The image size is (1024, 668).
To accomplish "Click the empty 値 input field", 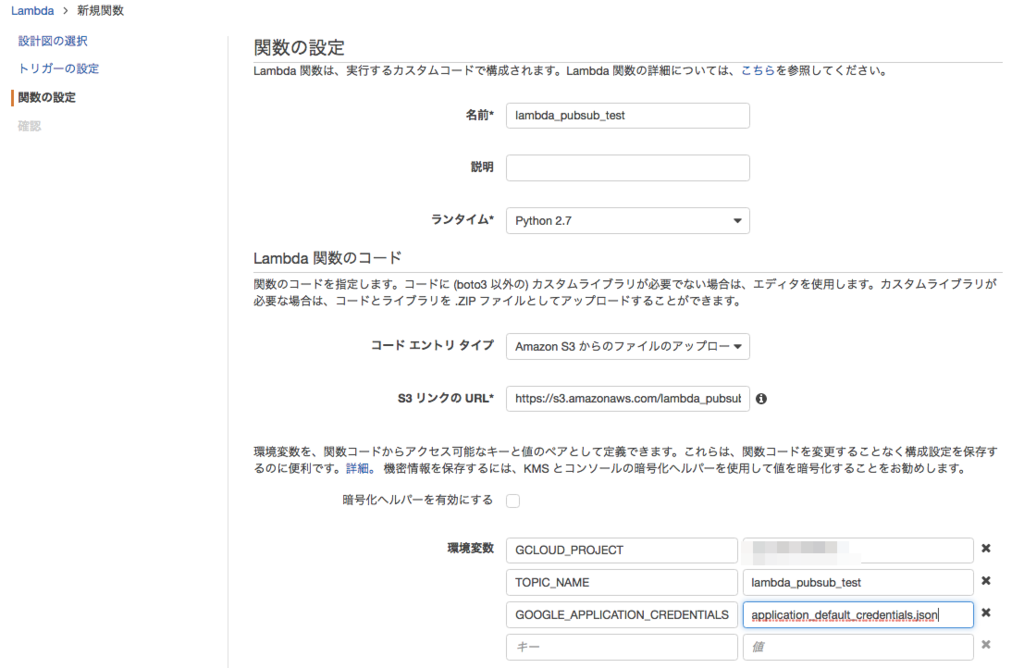I will click(858, 647).
